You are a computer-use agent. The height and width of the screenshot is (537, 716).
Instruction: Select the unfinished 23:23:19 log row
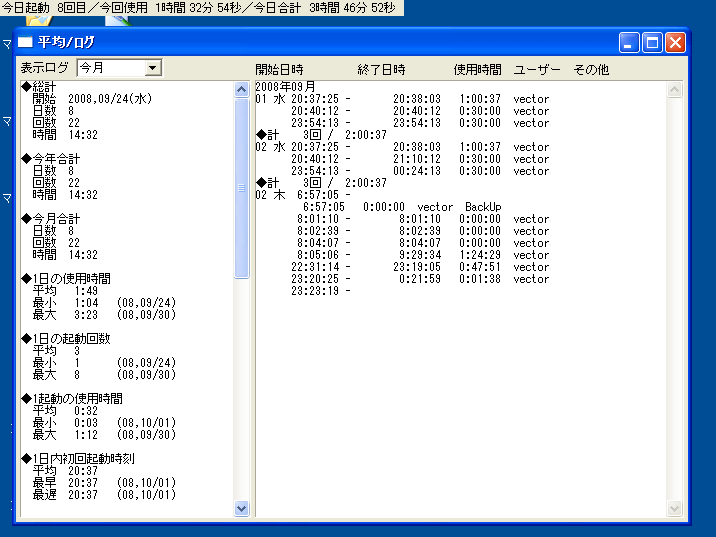coord(321,290)
